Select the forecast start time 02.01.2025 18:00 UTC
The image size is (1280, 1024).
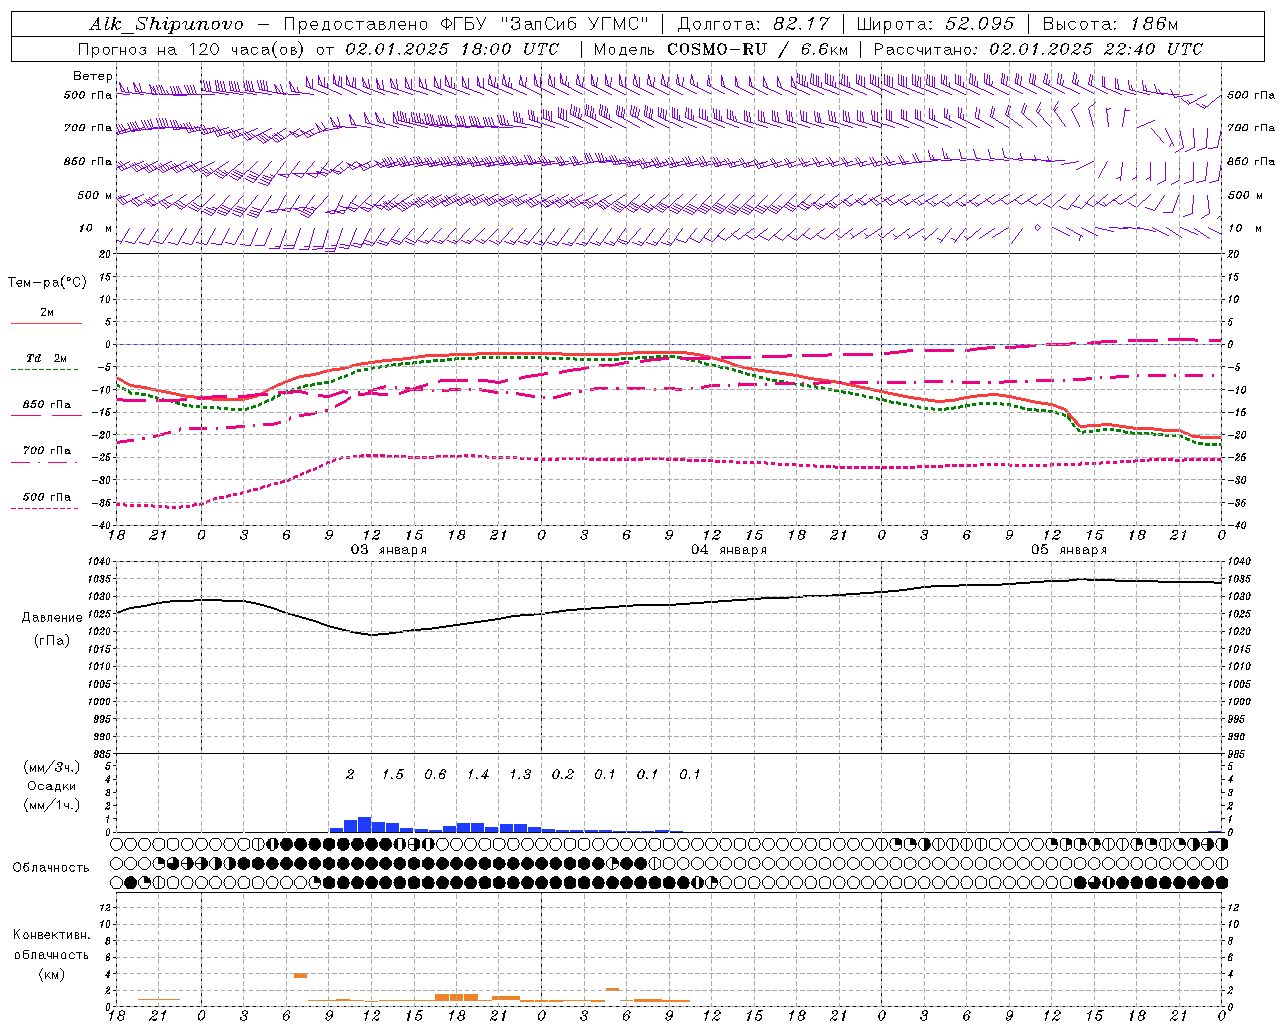[452, 49]
